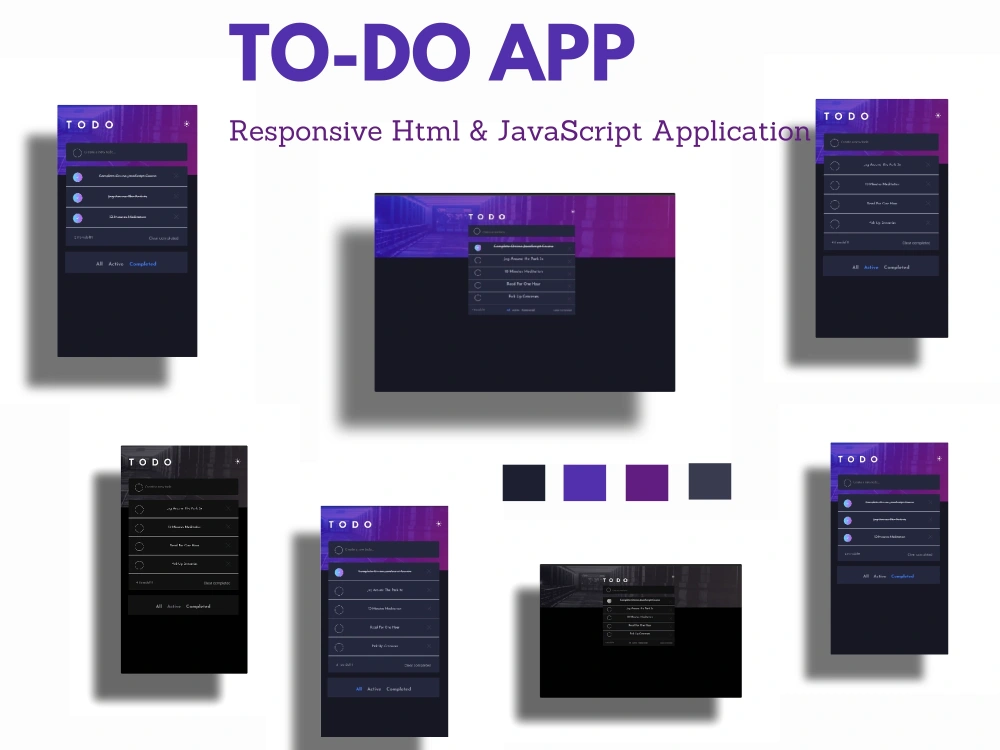Check 'Read For One Hour' in bottom-center phone

click(x=339, y=628)
